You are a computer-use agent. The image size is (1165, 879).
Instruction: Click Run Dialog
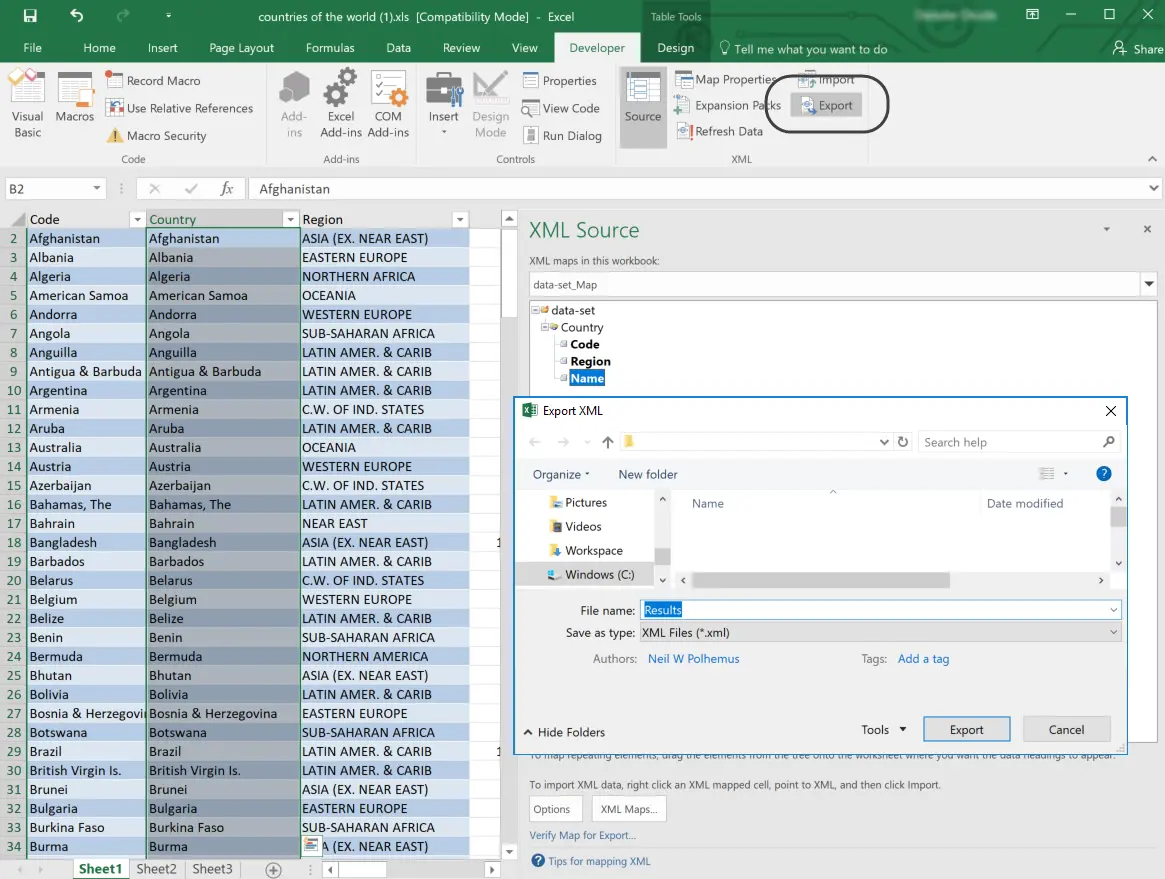pyautogui.click(x=562, y=135)
